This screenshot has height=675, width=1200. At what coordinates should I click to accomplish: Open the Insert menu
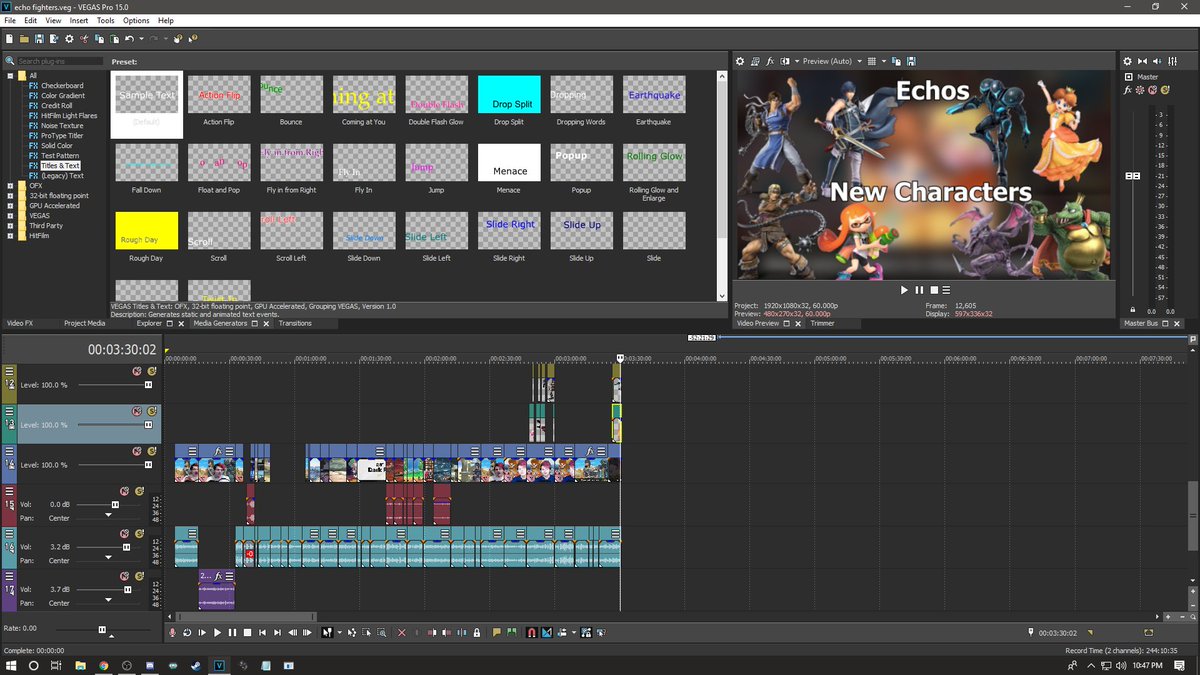pos(78,20)
